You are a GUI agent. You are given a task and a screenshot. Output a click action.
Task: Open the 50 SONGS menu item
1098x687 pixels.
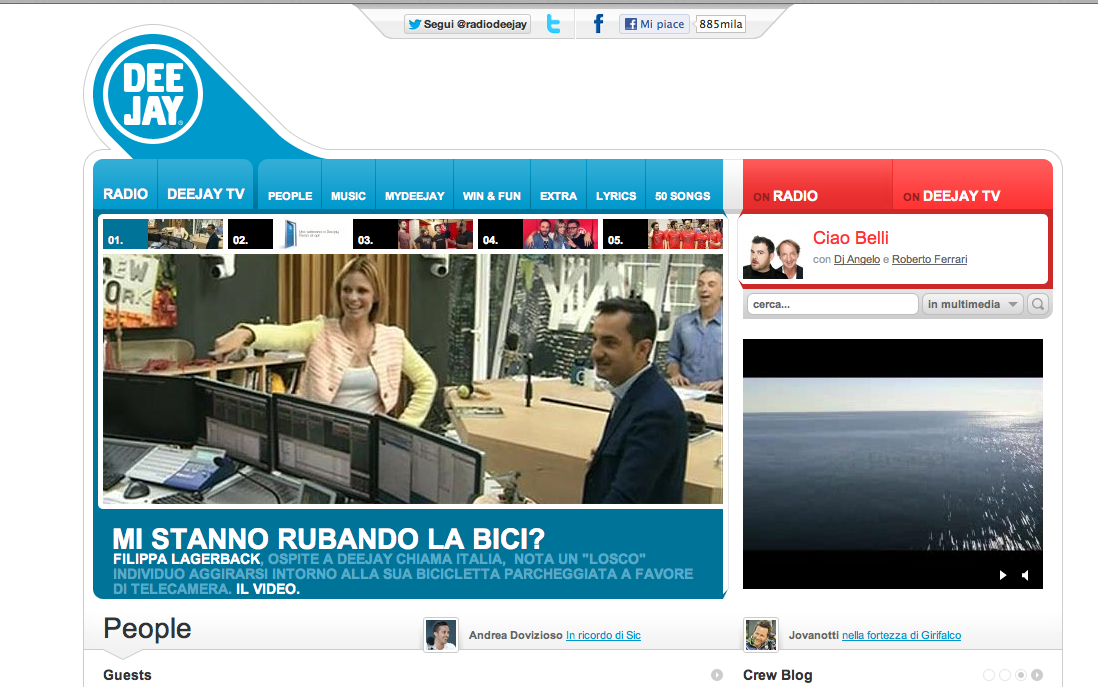[x=682, y=196]
